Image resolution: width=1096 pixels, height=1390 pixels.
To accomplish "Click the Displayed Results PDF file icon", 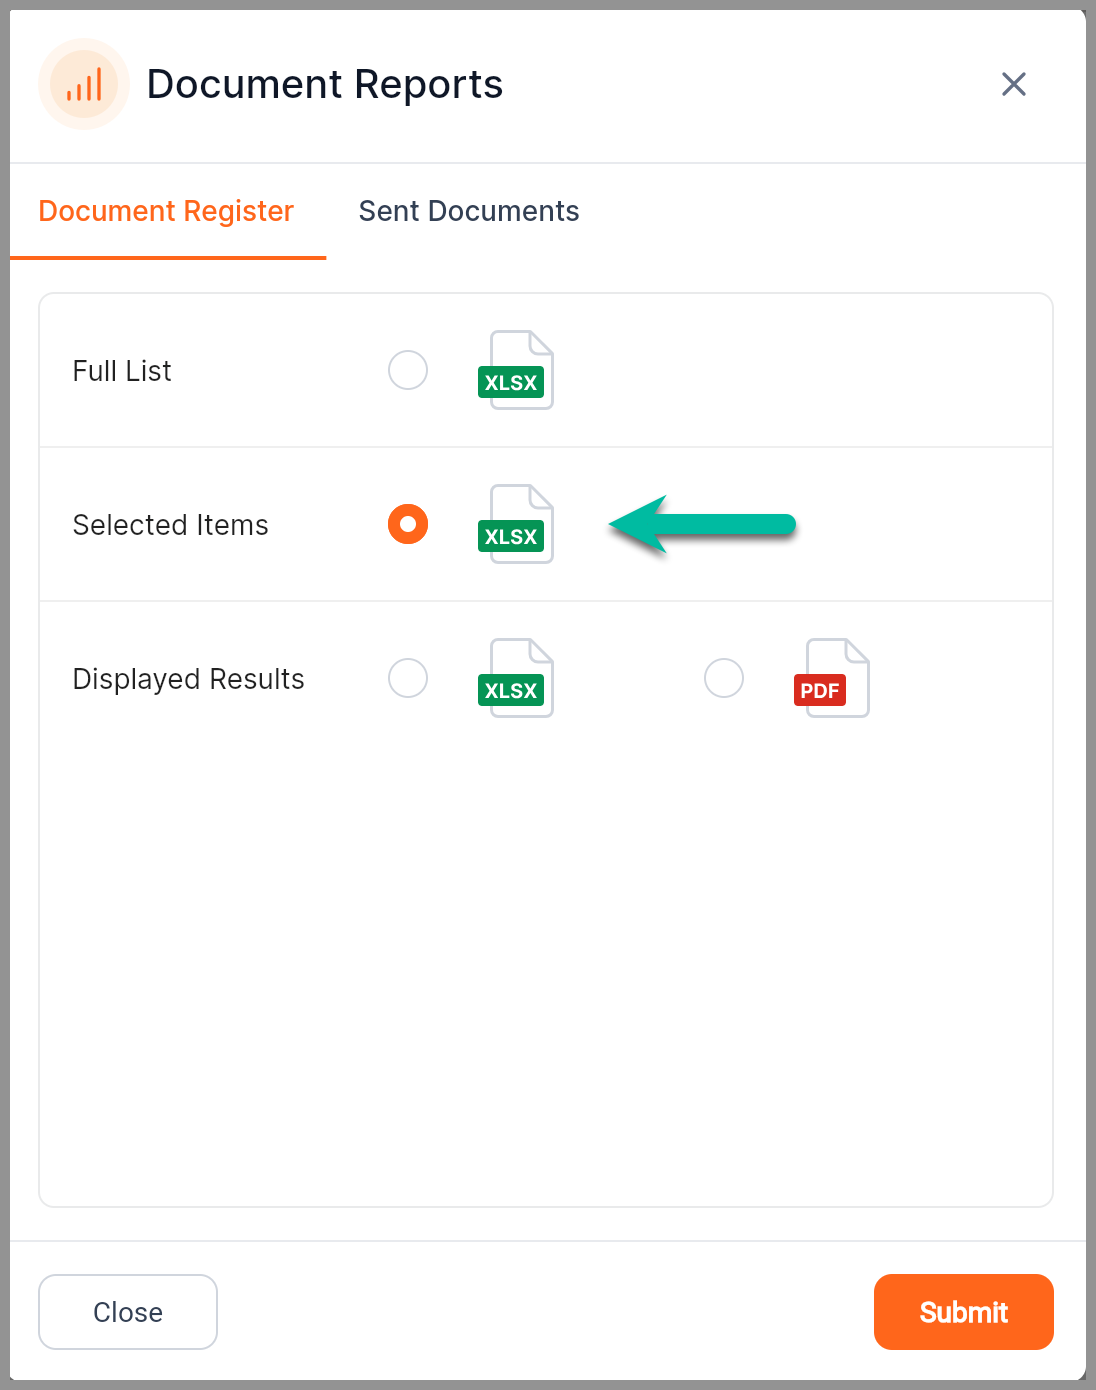I will tap(832, 678).
